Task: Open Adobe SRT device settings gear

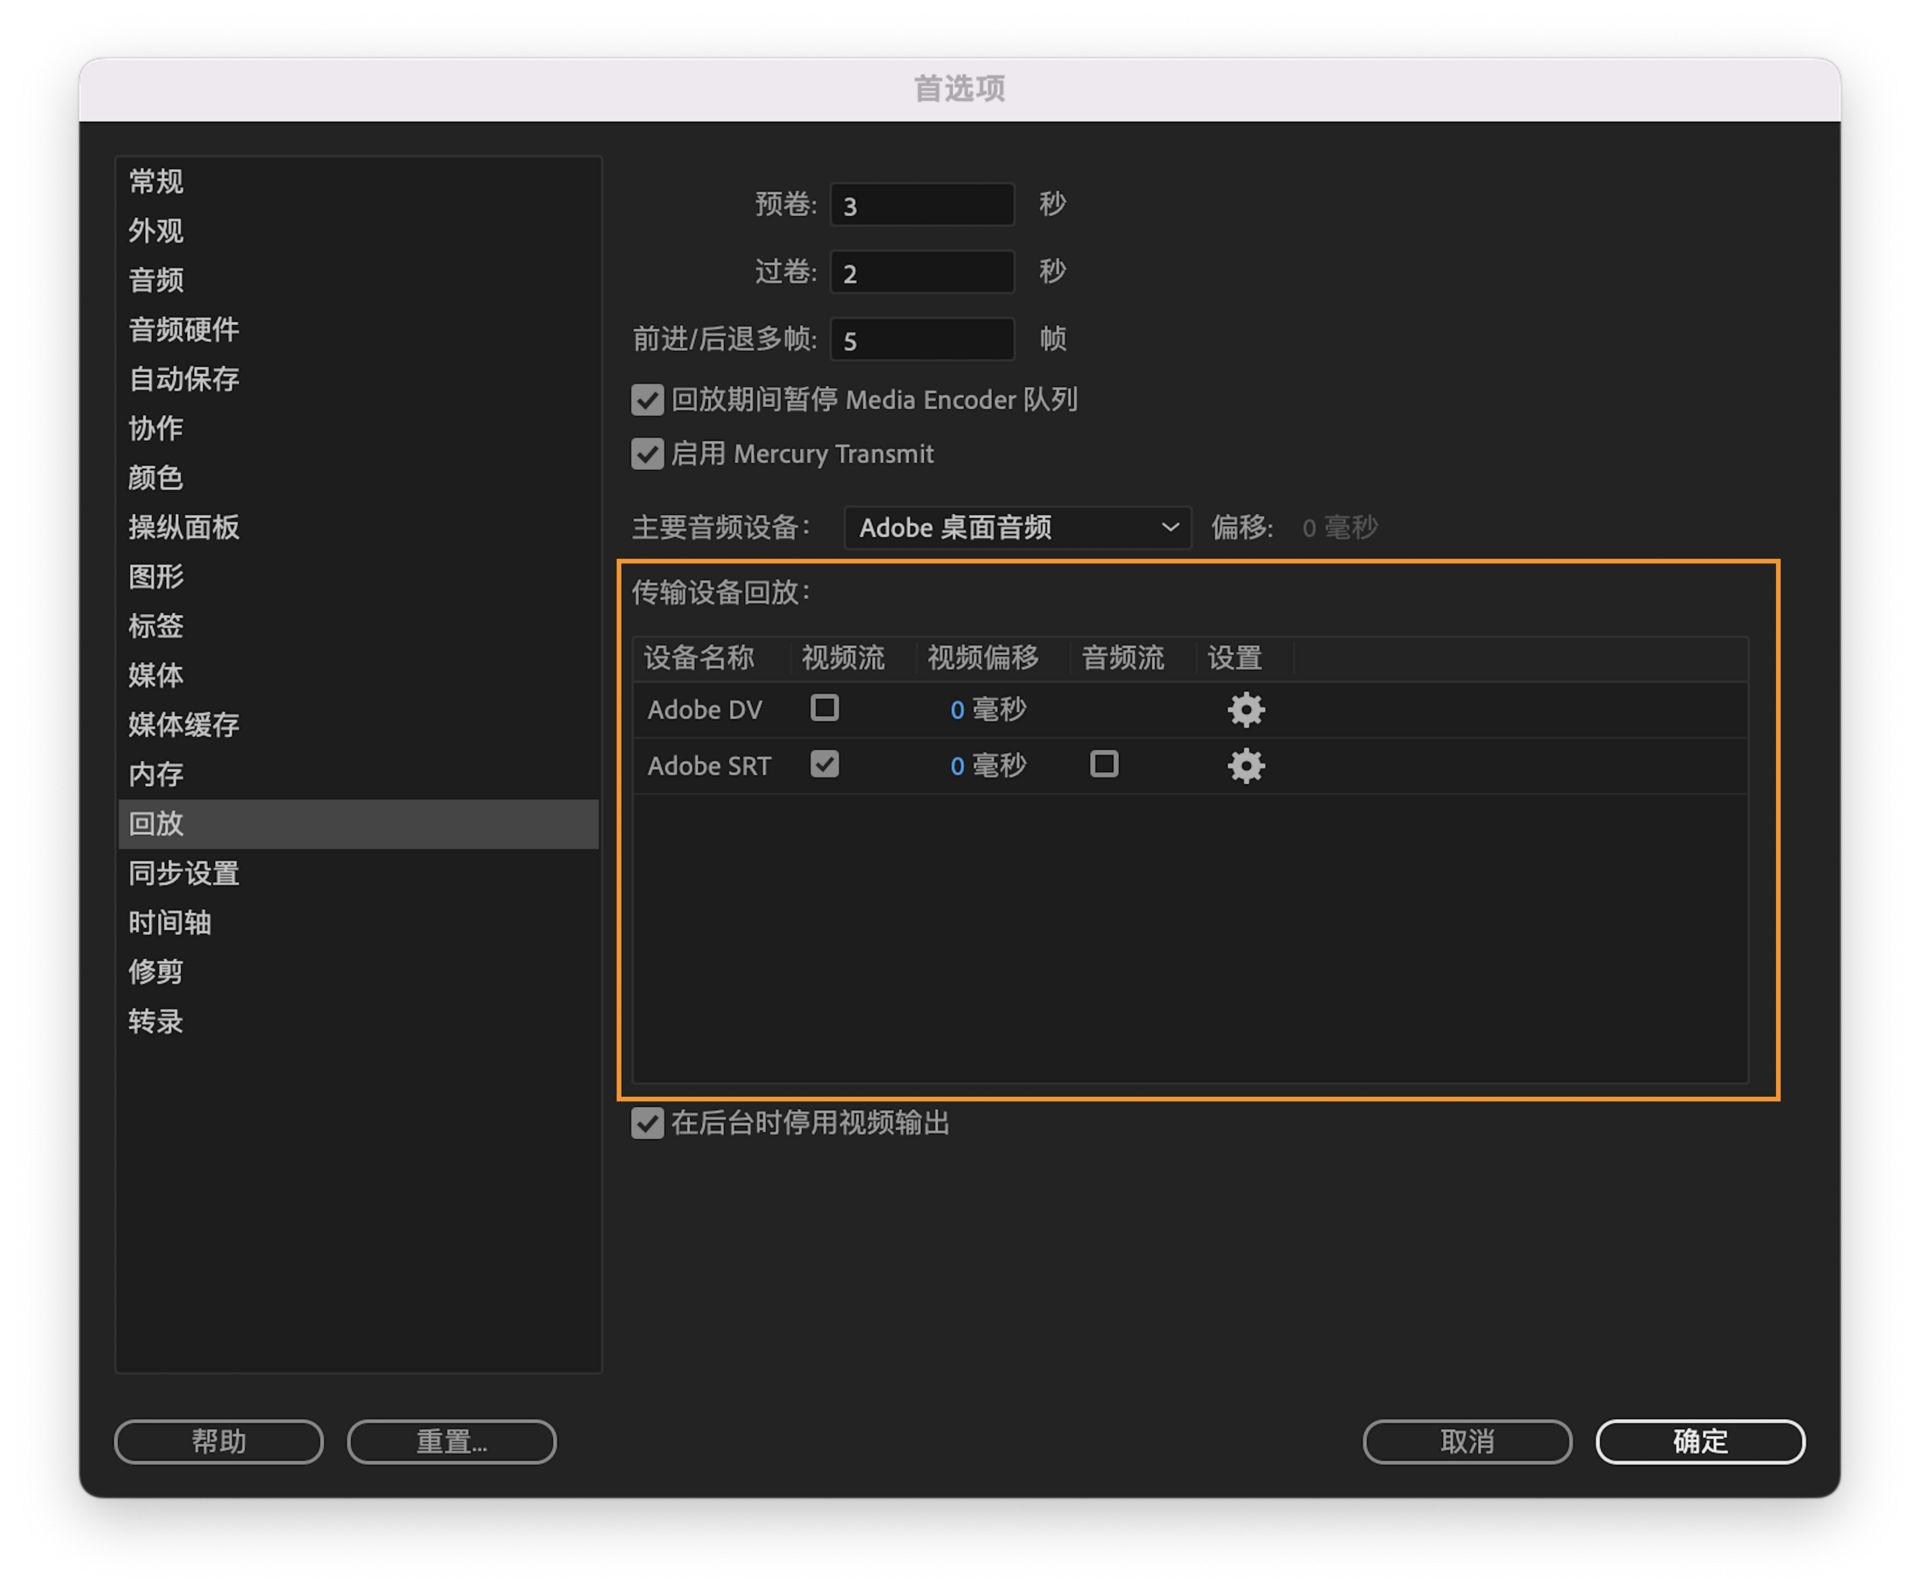Action: 1245,766
